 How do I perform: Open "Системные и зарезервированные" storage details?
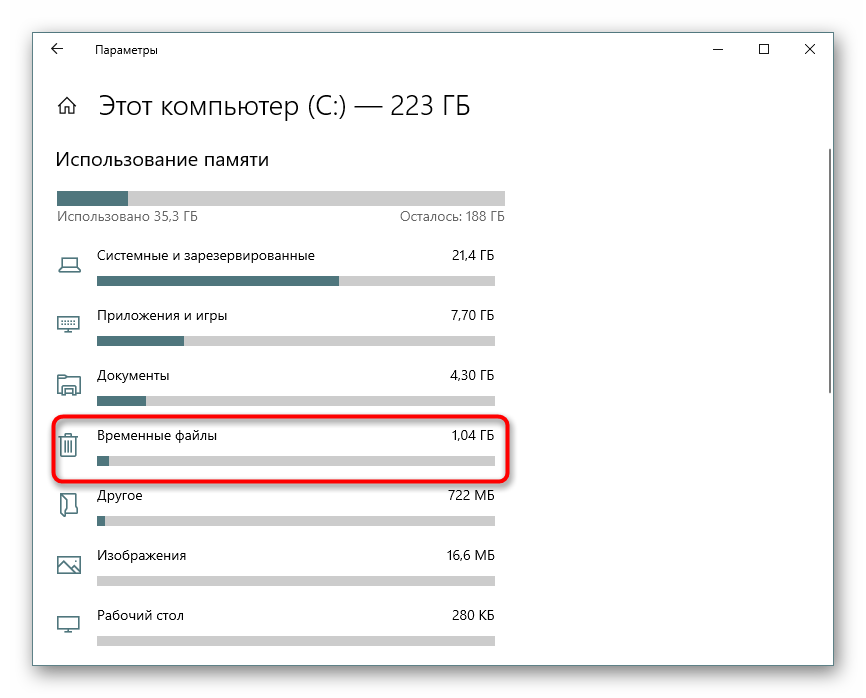coord(206,256)
